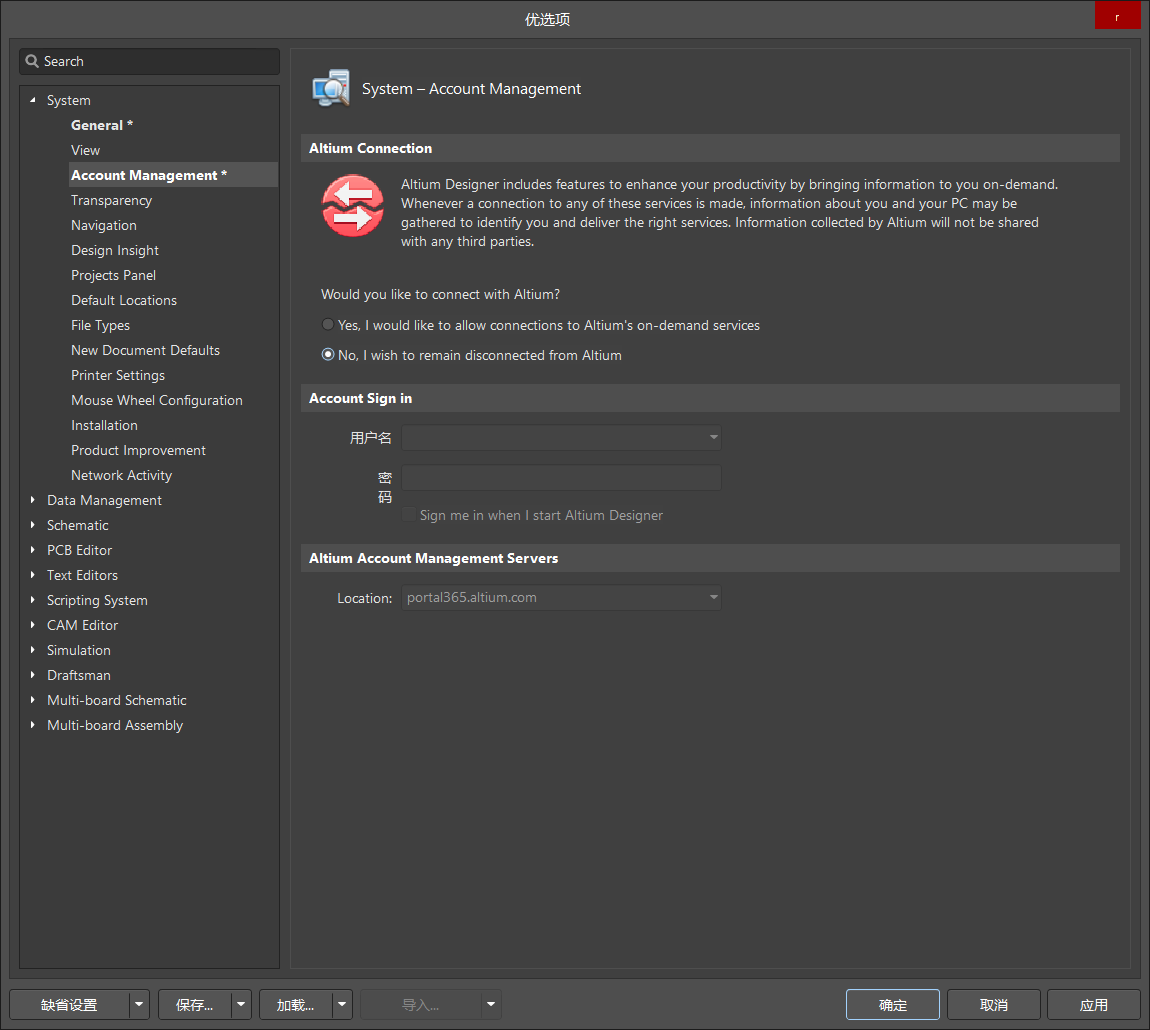
Task: Expand the Scripting System node
Action: 32,599
